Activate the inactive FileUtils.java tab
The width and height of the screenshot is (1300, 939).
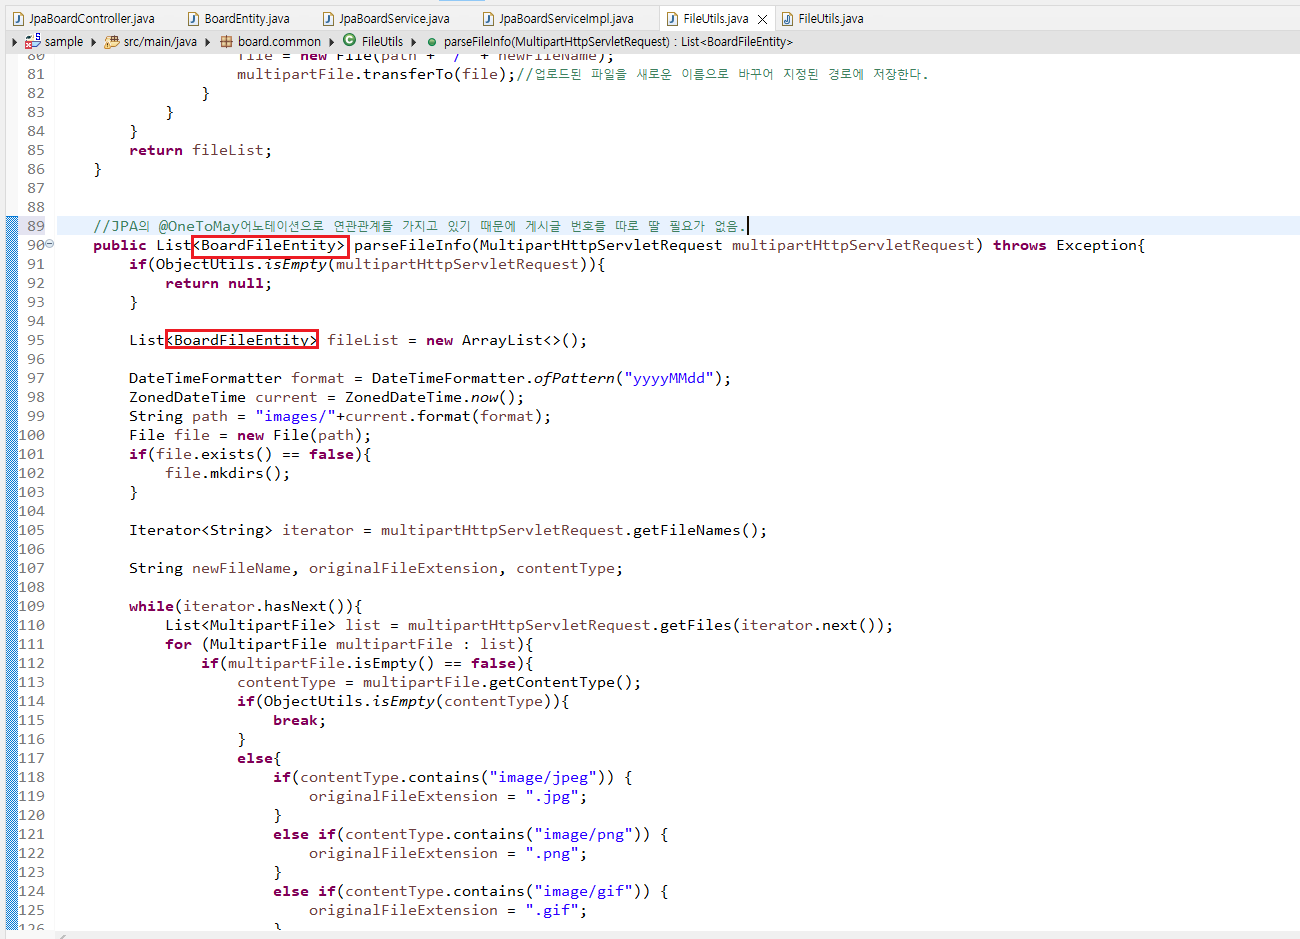(821, 18)
